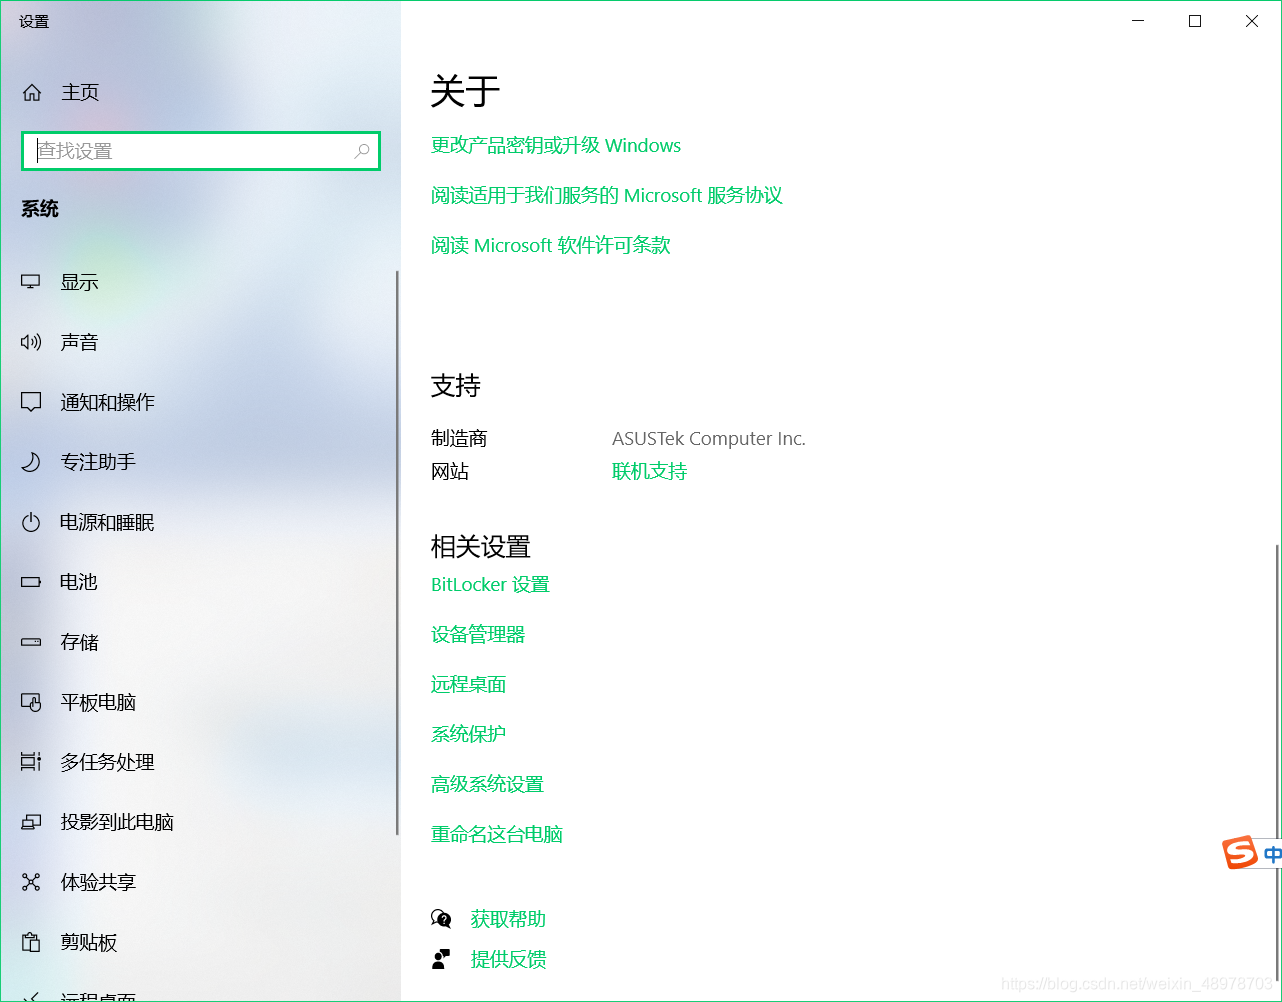This screenshot has height=1002, width=1282.
Task: Open 系统保护 from 相关设置
Action: [468, 733]
